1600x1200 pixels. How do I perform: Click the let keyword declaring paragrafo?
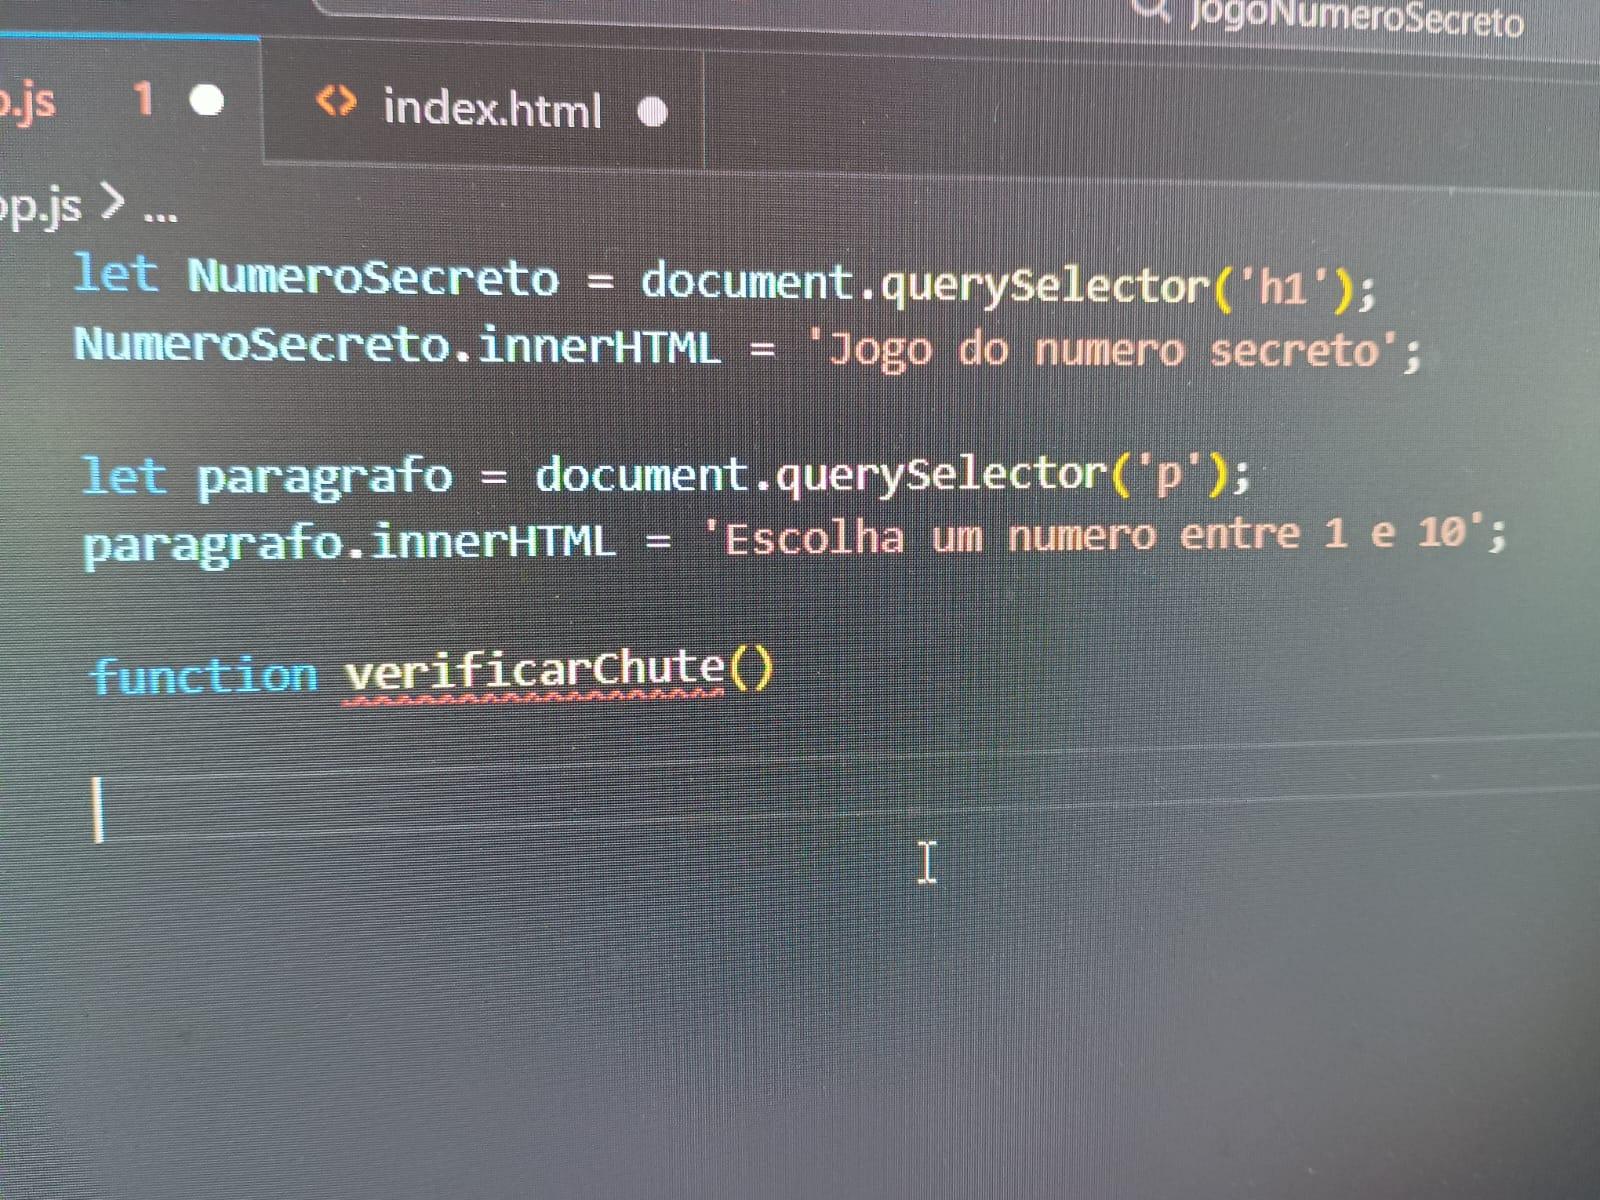pyautogui.click(x=120, y=477)
